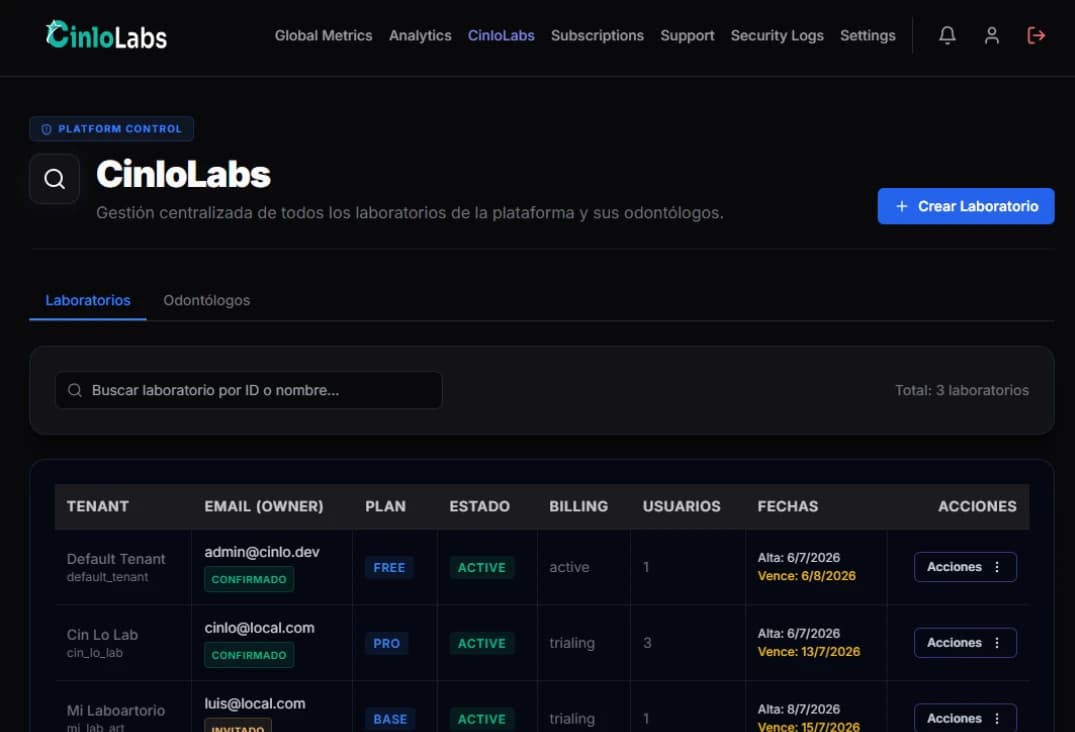
Task: Switch to the Laboratorios tab
Action: point(88,300)
